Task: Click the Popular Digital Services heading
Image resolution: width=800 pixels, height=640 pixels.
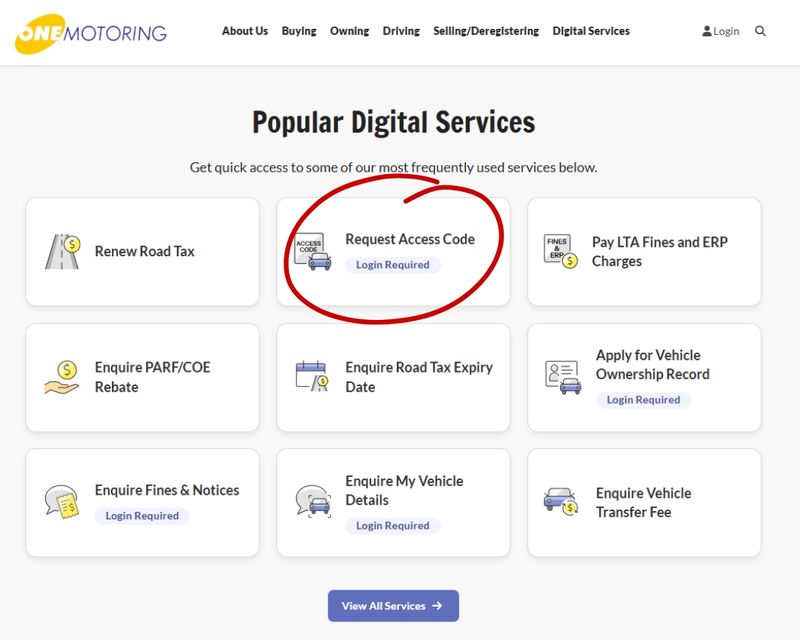Action: (394, 122)
